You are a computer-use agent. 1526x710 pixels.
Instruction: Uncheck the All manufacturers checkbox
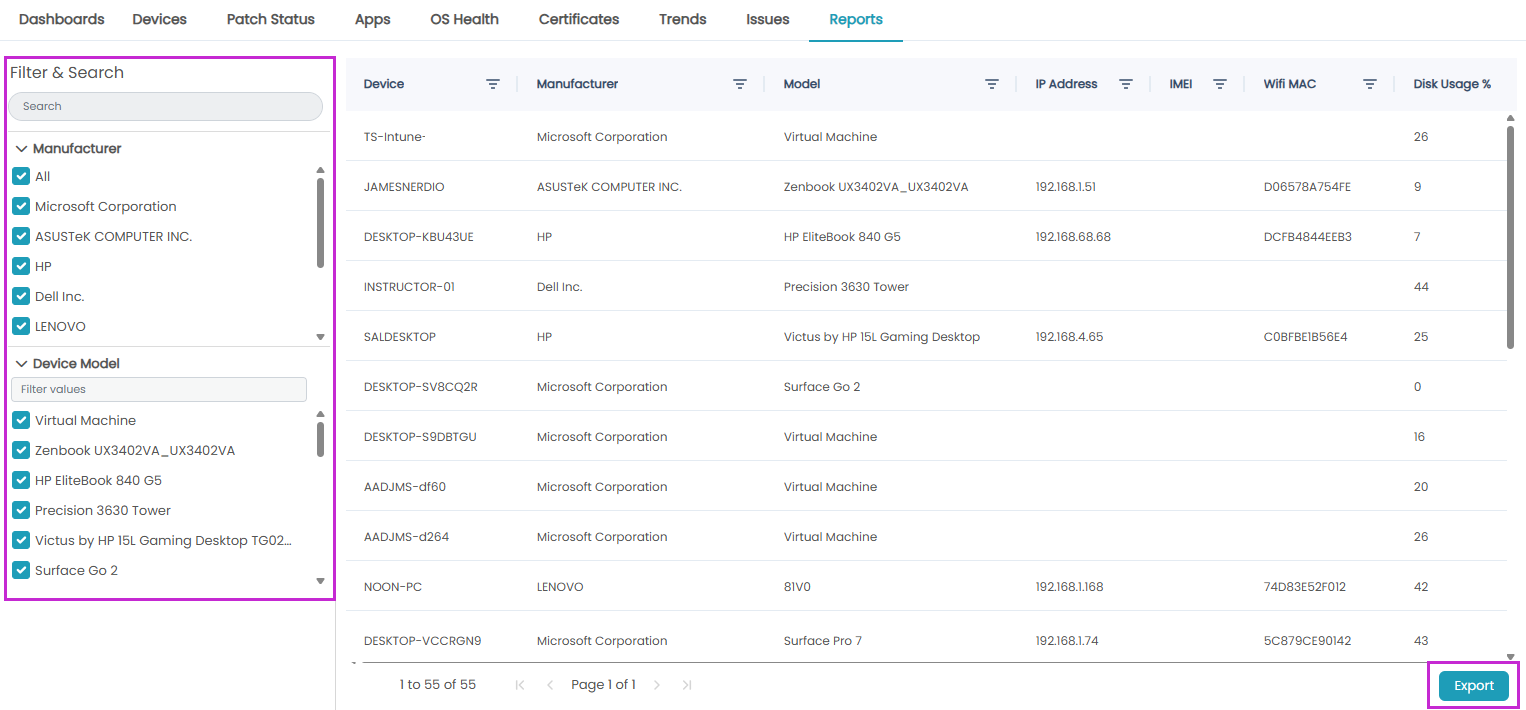pyautogui.click(x=21, y=176)
